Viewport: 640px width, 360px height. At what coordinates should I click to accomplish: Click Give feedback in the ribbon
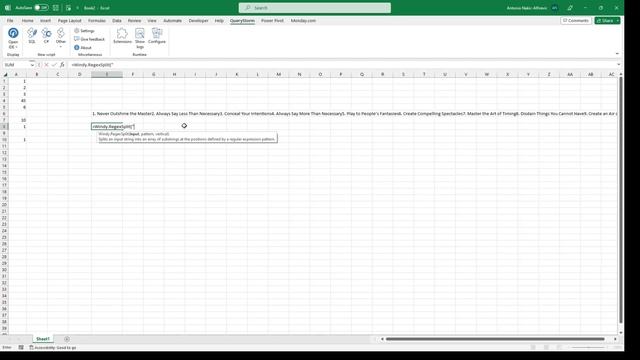click(x=89, y=39)
